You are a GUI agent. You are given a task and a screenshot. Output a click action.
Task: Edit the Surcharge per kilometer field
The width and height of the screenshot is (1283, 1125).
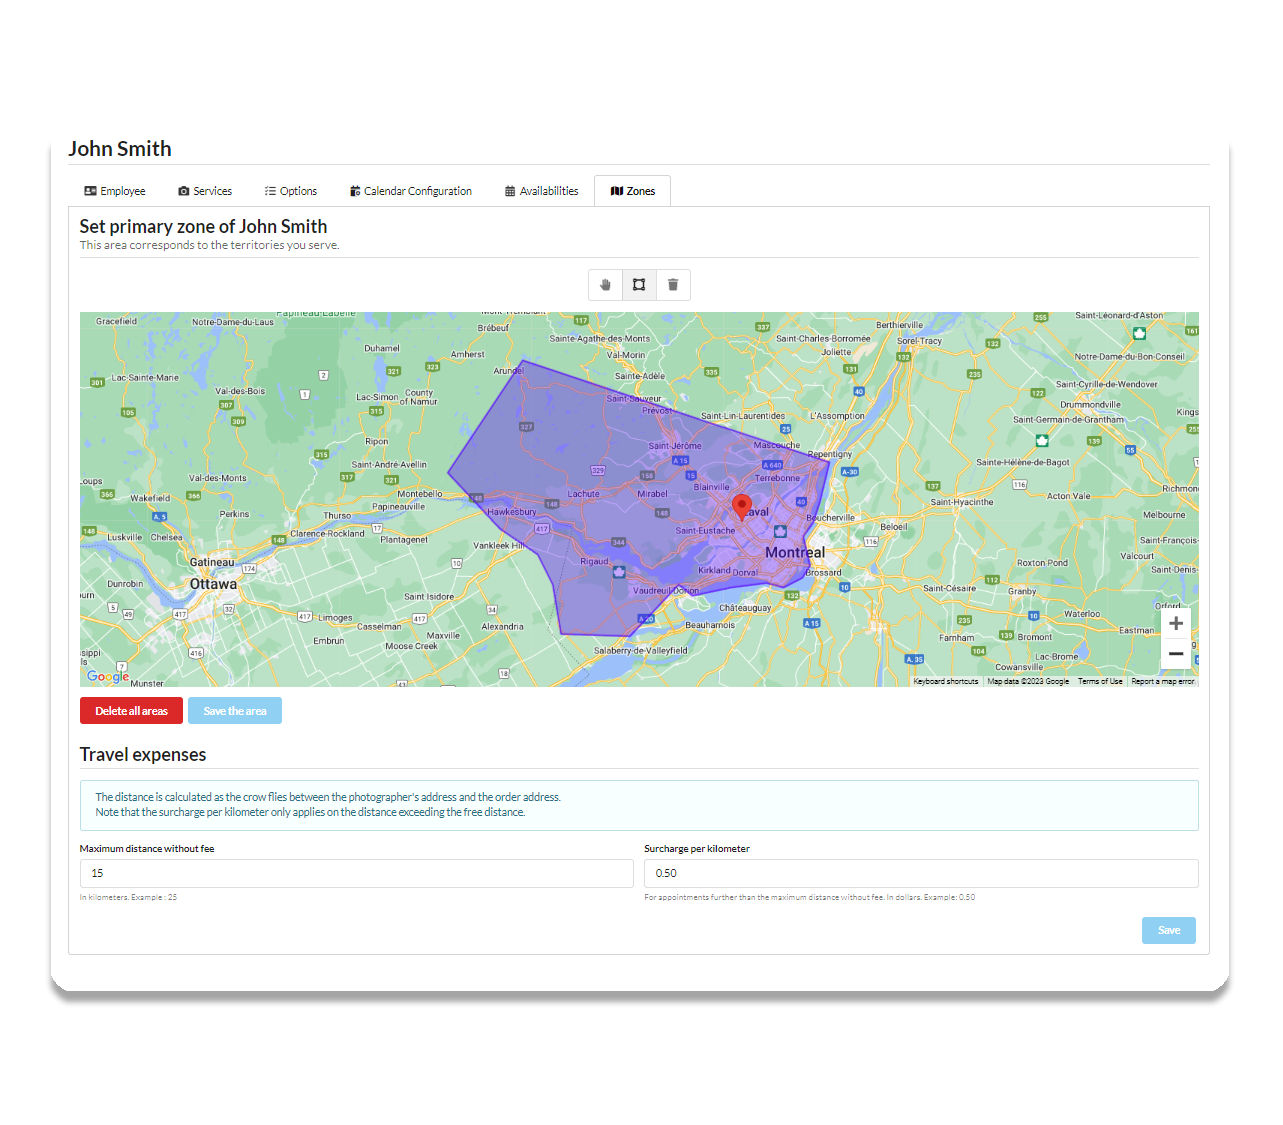(921, 873)
